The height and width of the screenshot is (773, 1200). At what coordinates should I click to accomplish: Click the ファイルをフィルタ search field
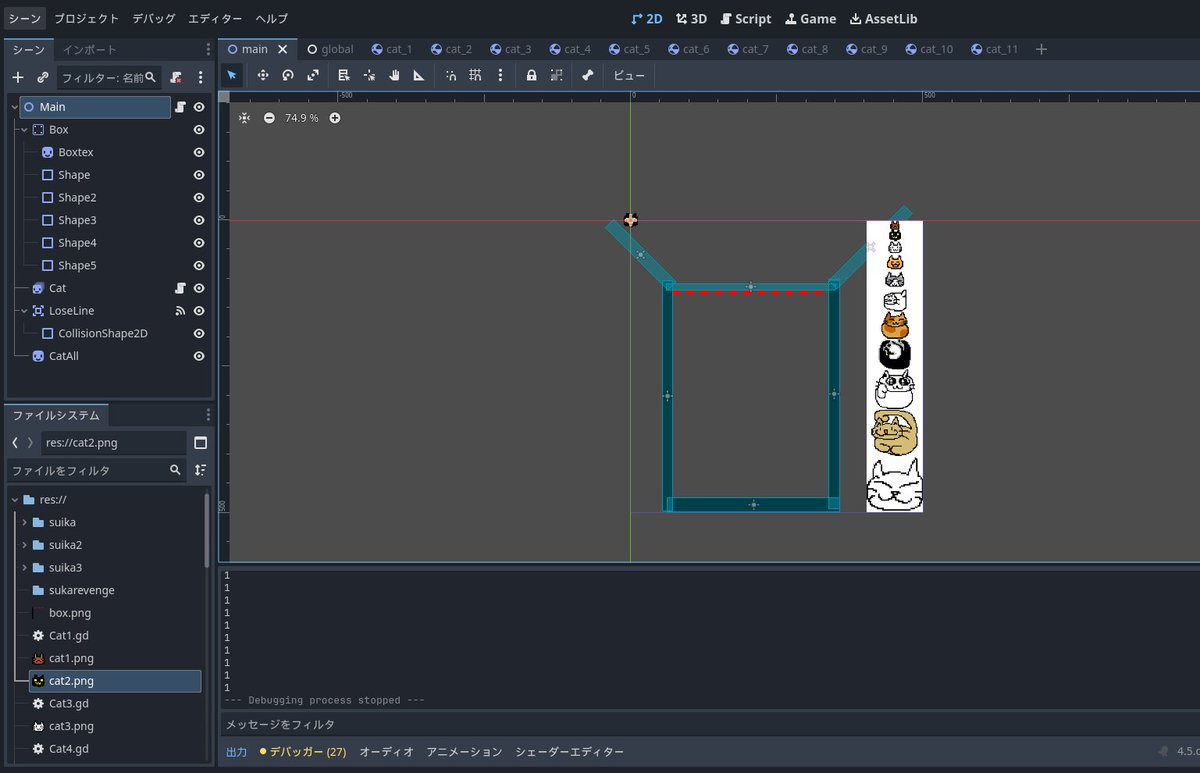(96, 470)
